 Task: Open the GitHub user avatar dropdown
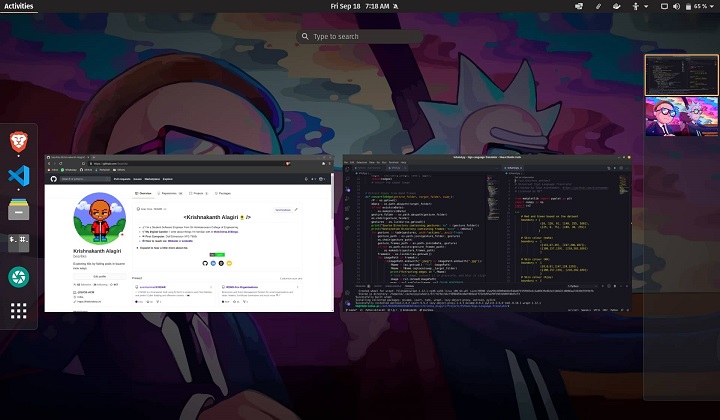click(322, 179)
